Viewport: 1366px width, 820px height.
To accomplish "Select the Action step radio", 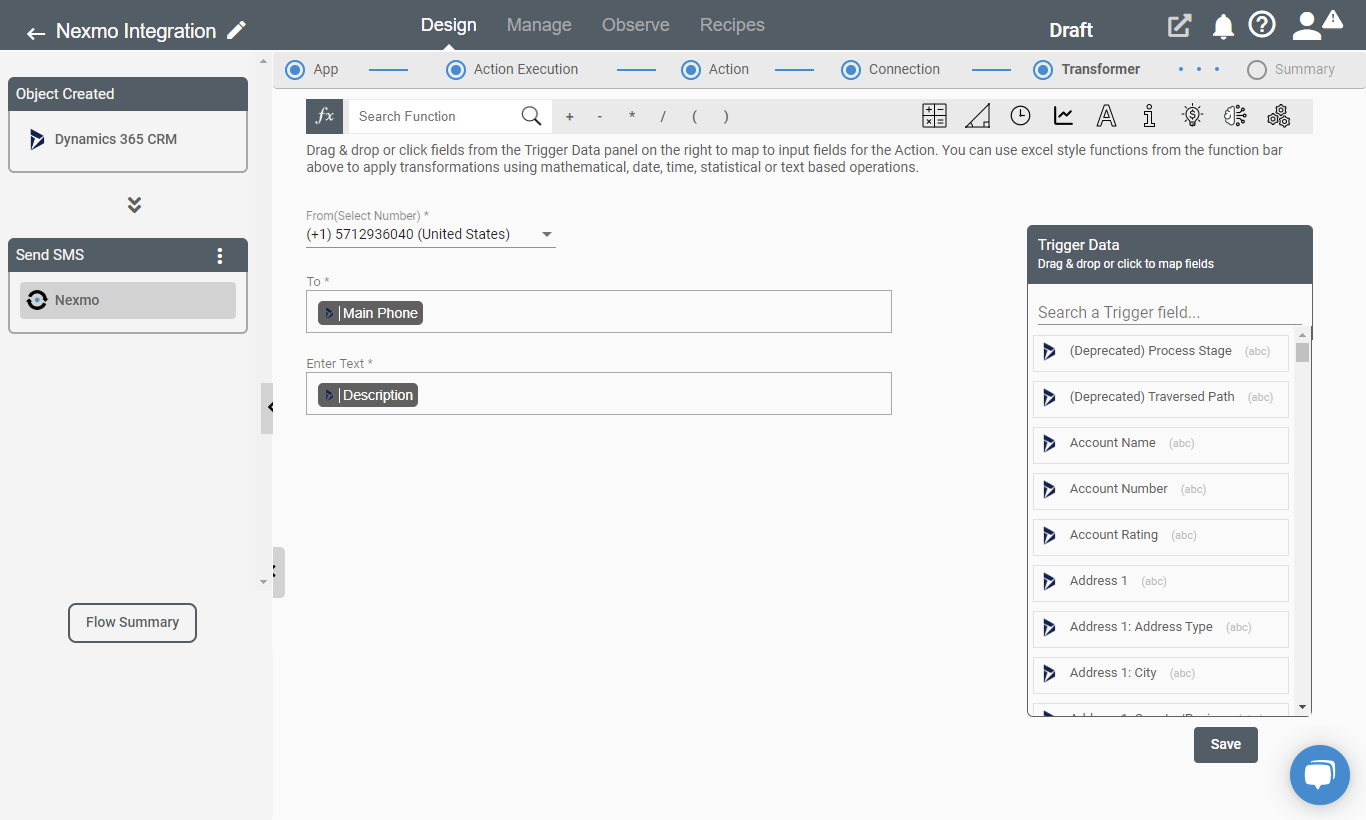I will click(x=691, y=70).
